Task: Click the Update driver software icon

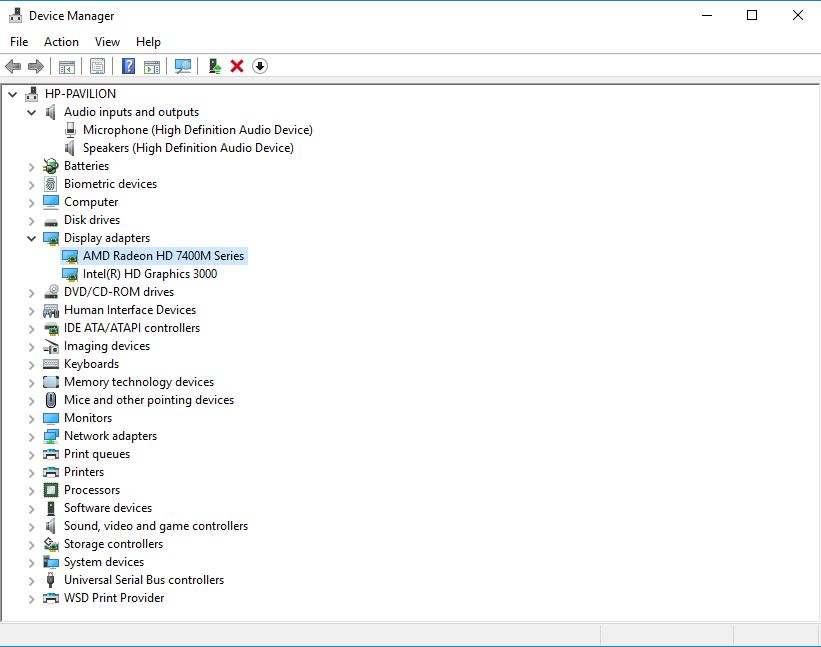Action: click(x=215, y=66)
